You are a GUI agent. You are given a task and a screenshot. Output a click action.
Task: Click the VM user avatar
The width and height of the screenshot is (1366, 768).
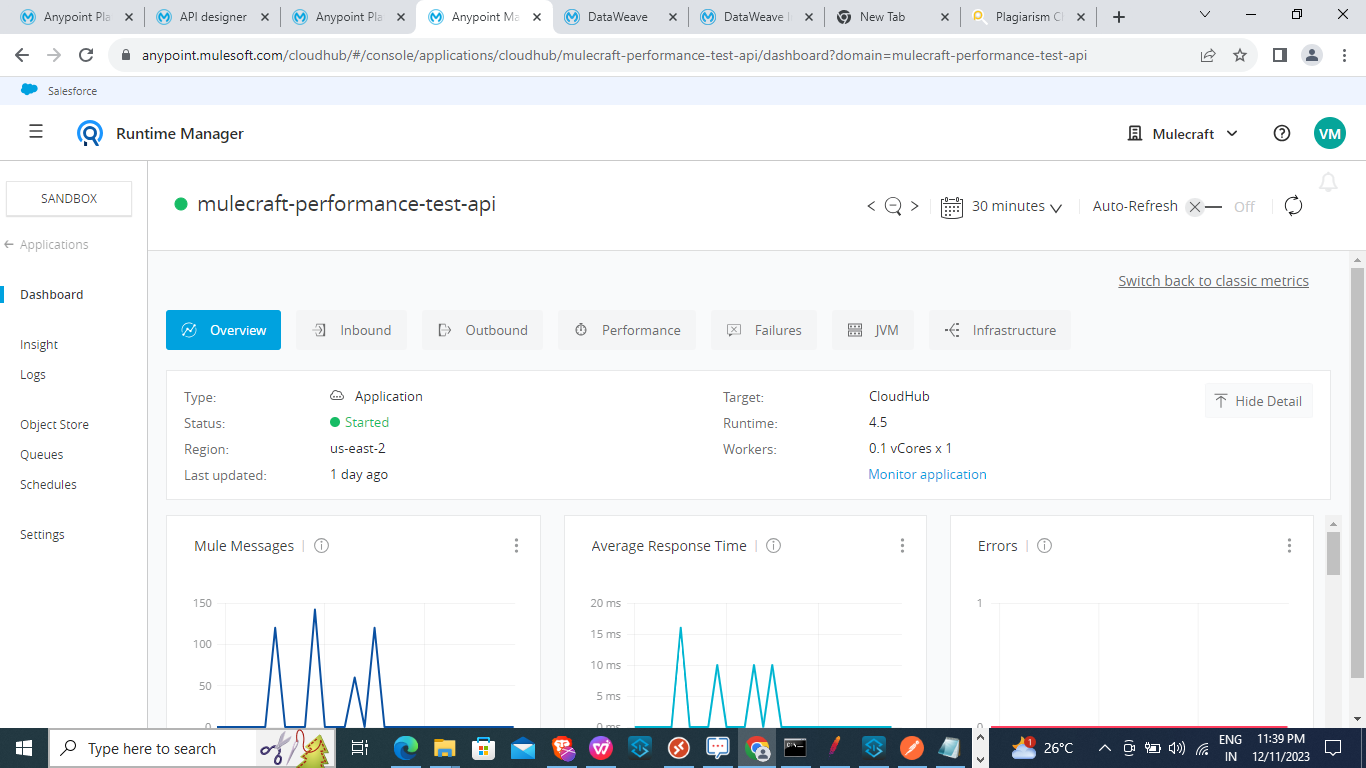click(1329, 133)
